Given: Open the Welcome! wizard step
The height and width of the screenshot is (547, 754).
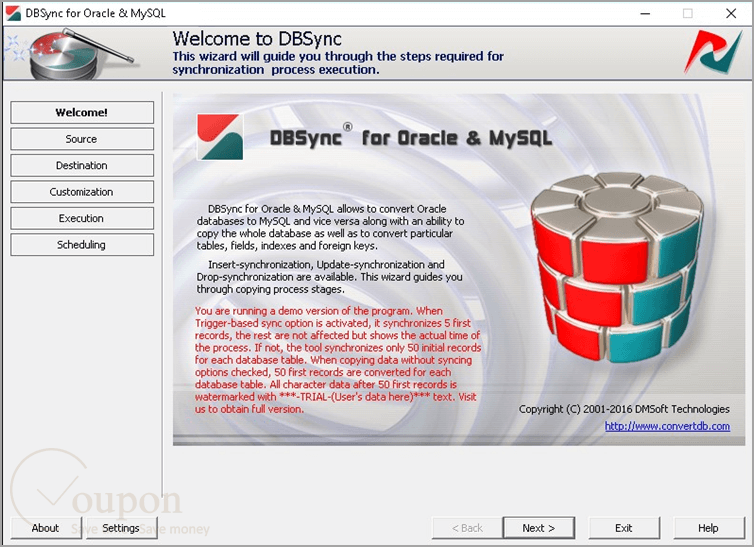Looking at the screenshot, I should coord(82,112).
